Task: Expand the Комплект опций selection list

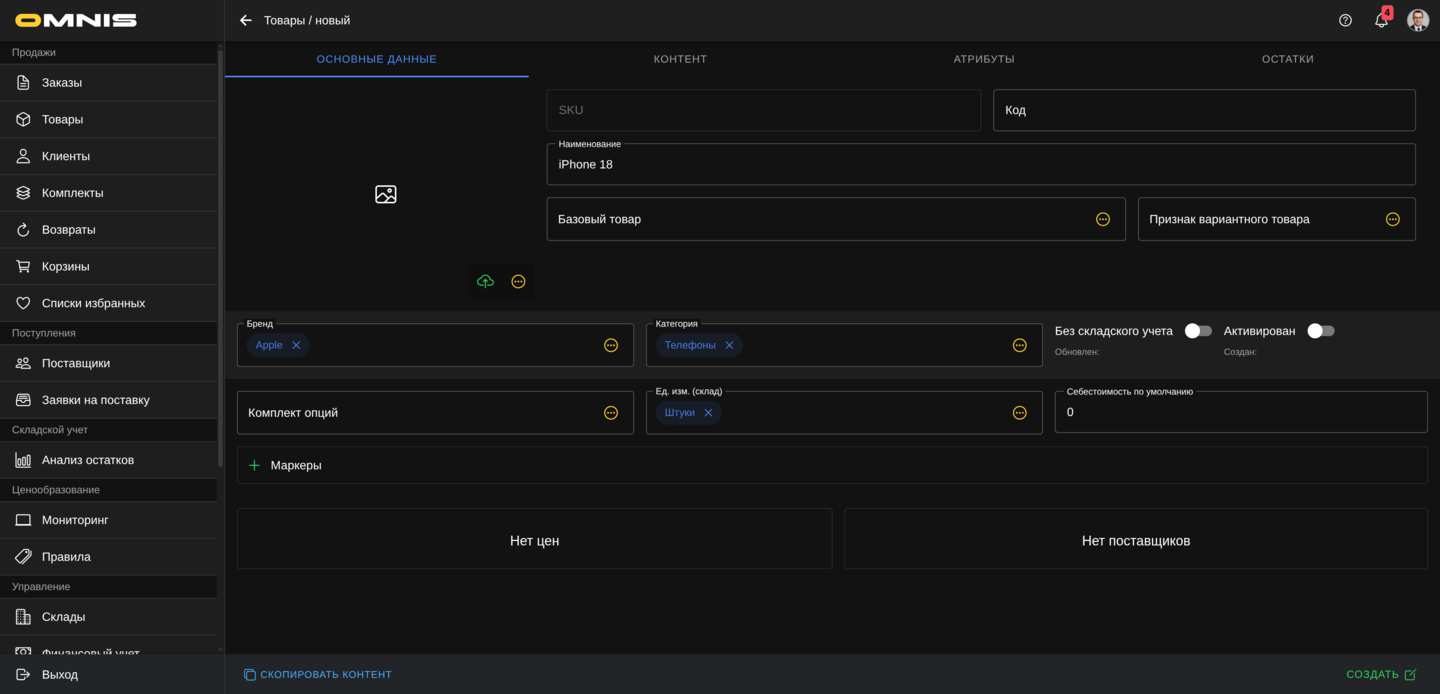Action: pos(611,413)
